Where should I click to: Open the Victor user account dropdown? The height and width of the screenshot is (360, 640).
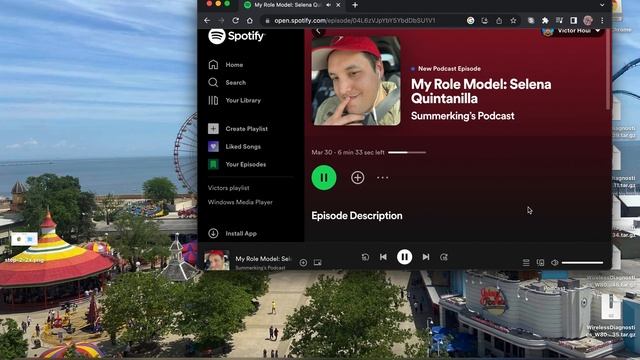(x=573, y=31)
